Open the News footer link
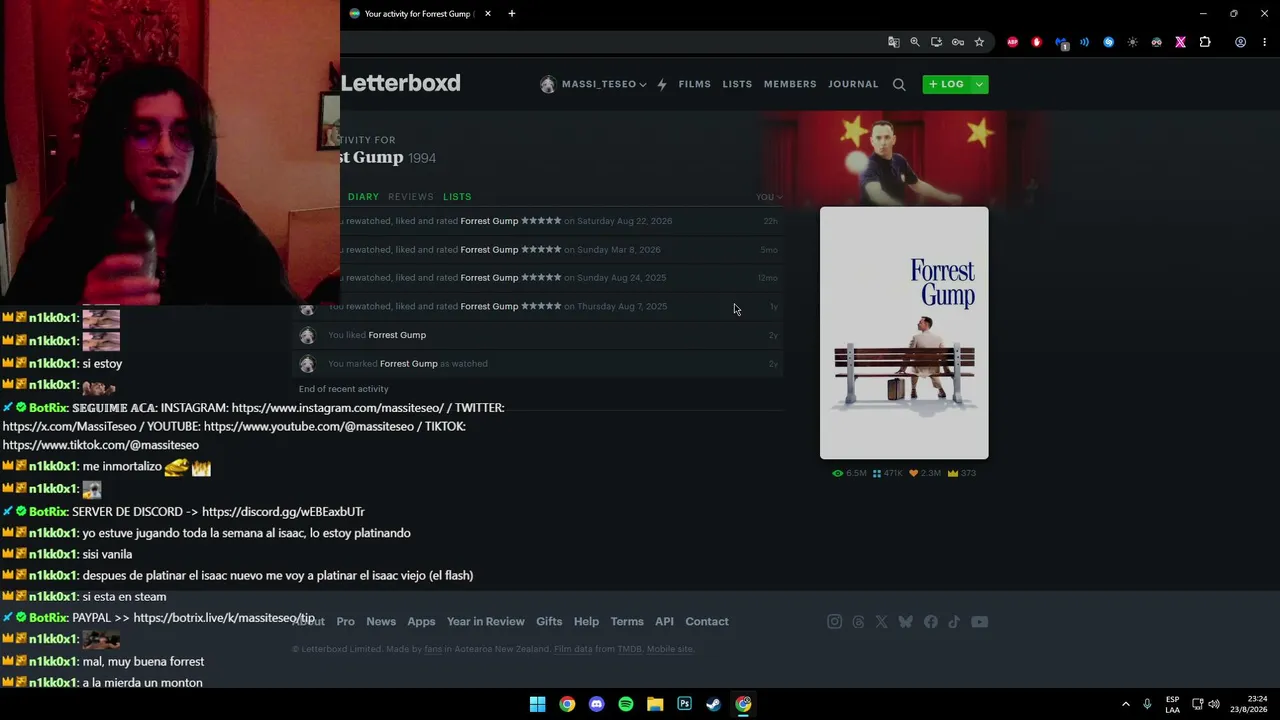This screenshot has height=720, width=1280. coord(381,622)
